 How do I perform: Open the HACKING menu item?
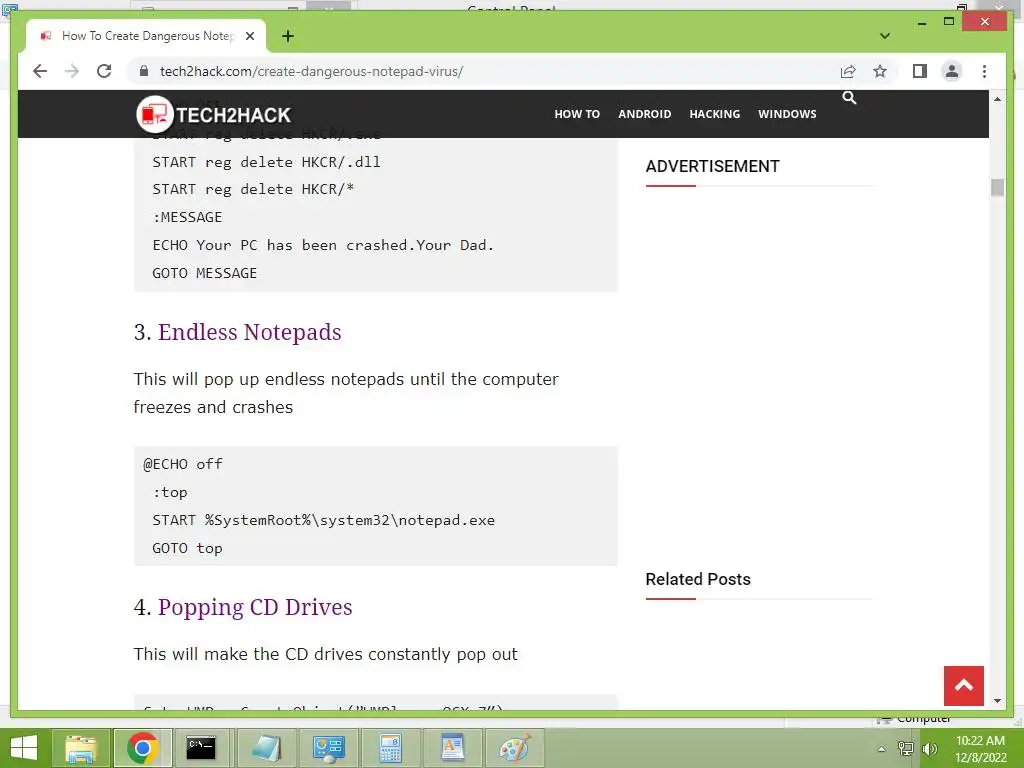[x=714, y=114]
